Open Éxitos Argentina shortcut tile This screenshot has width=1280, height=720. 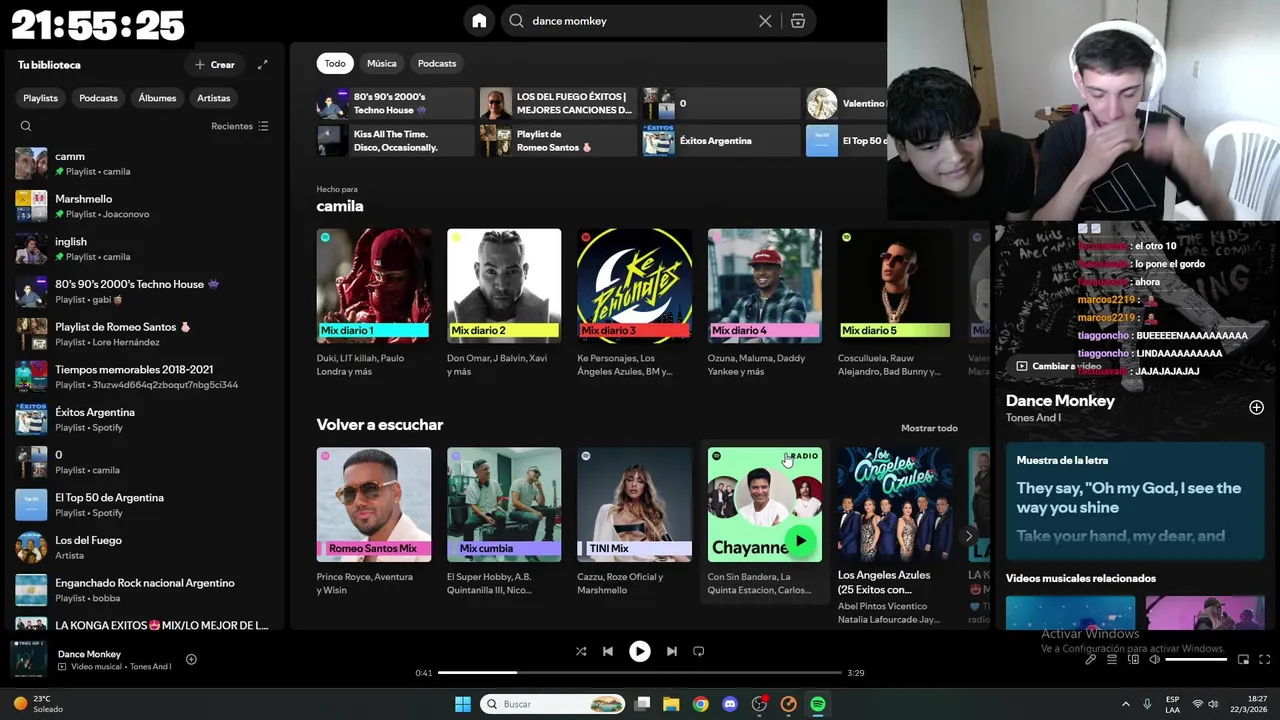point(721,140)
